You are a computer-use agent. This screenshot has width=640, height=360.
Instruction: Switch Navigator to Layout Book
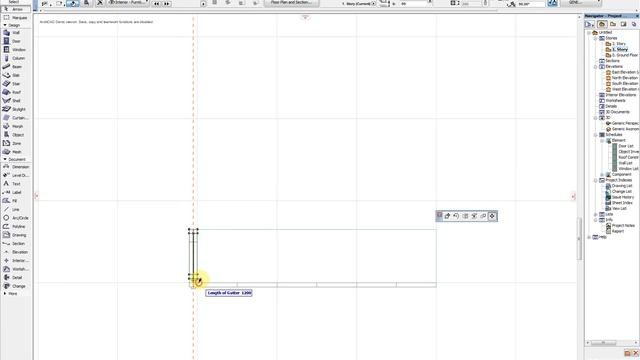(x=623, y=24)
